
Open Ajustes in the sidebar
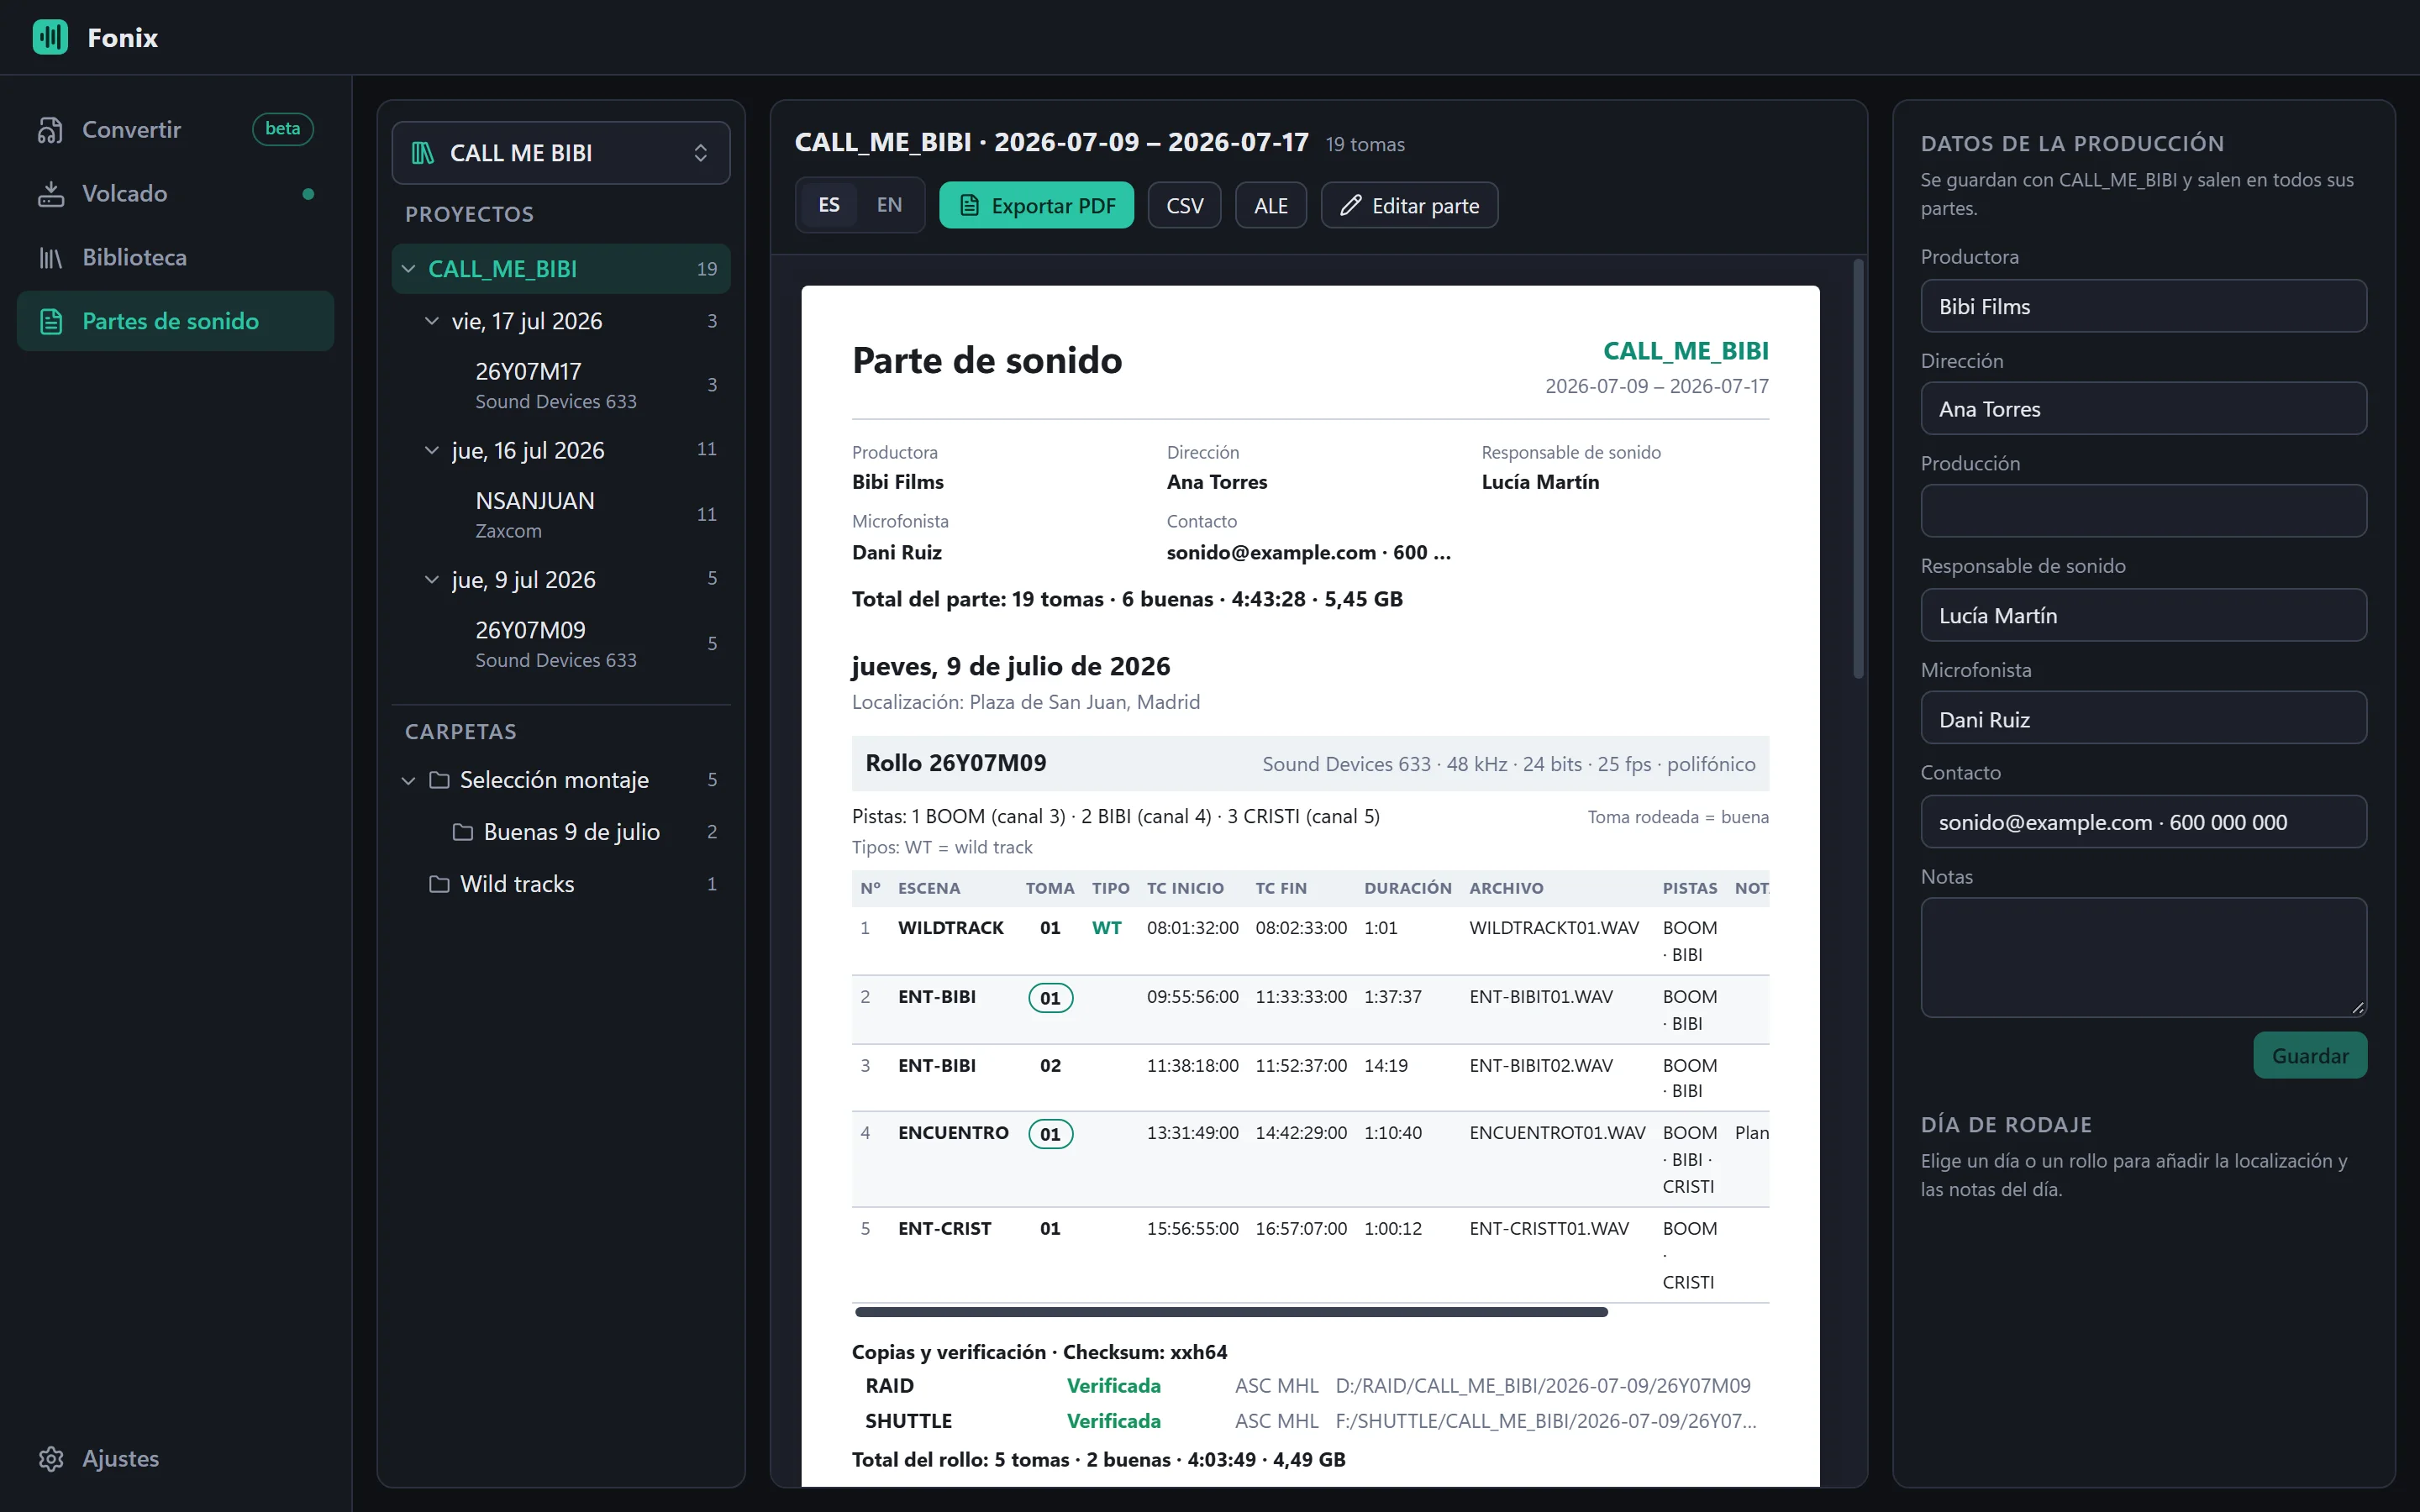click(x=176, y=1459)
